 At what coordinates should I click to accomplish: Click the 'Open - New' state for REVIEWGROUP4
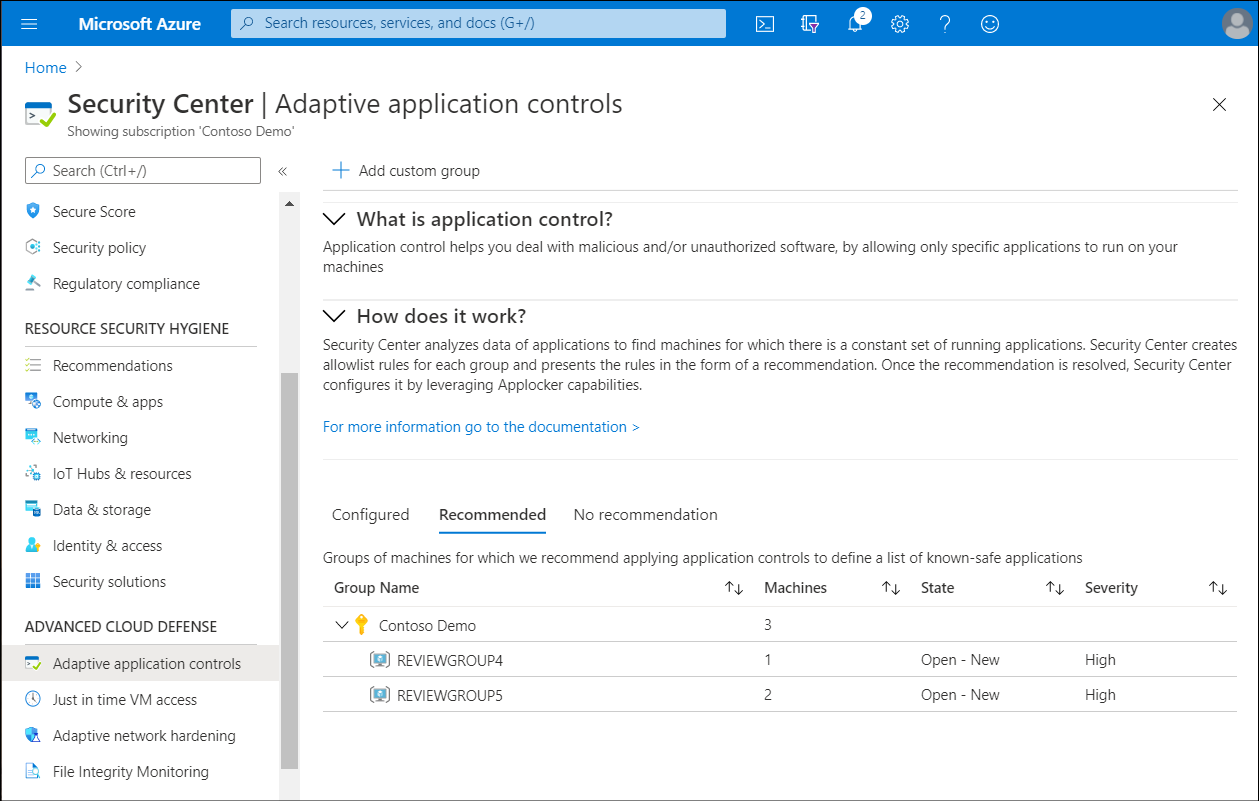pos(960,660)
